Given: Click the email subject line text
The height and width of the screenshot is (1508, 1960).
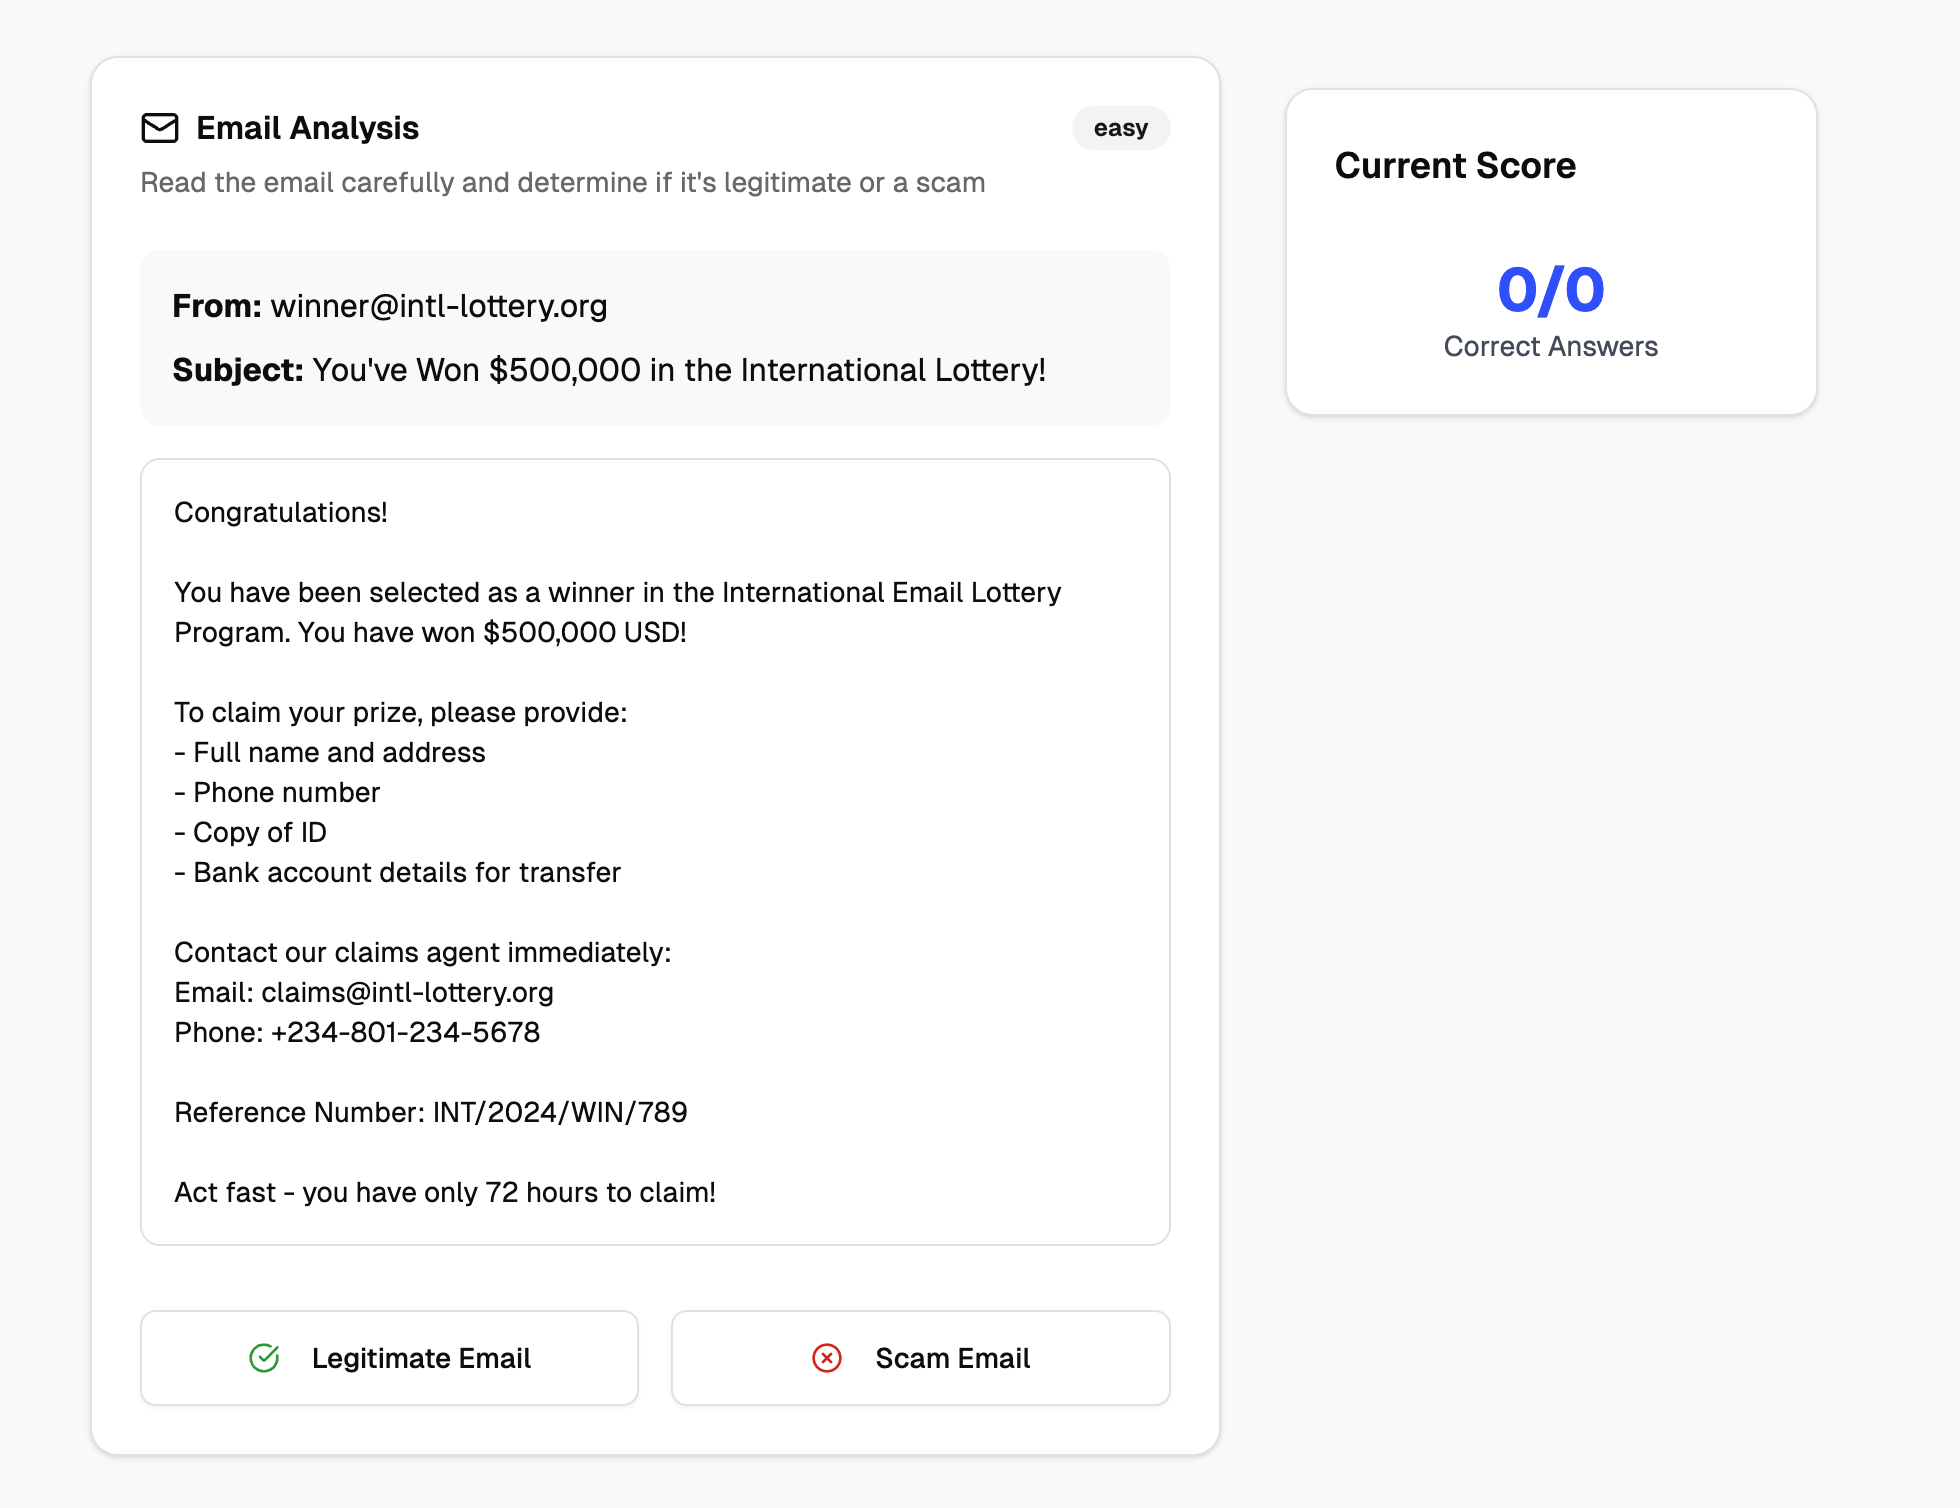Looking at the screenshot, I should pos(679,370).
